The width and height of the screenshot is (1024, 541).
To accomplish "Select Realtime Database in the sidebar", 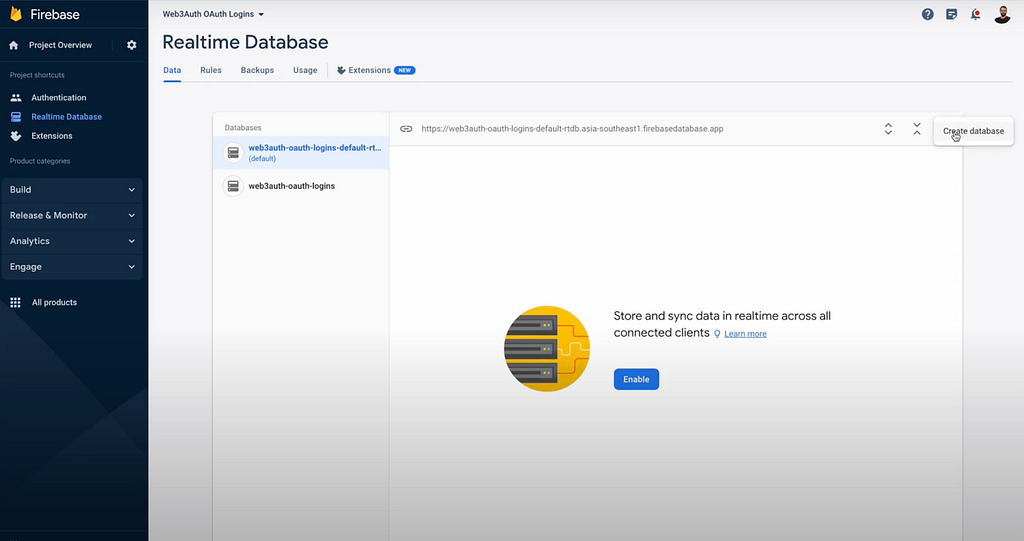I will [67, 116].
